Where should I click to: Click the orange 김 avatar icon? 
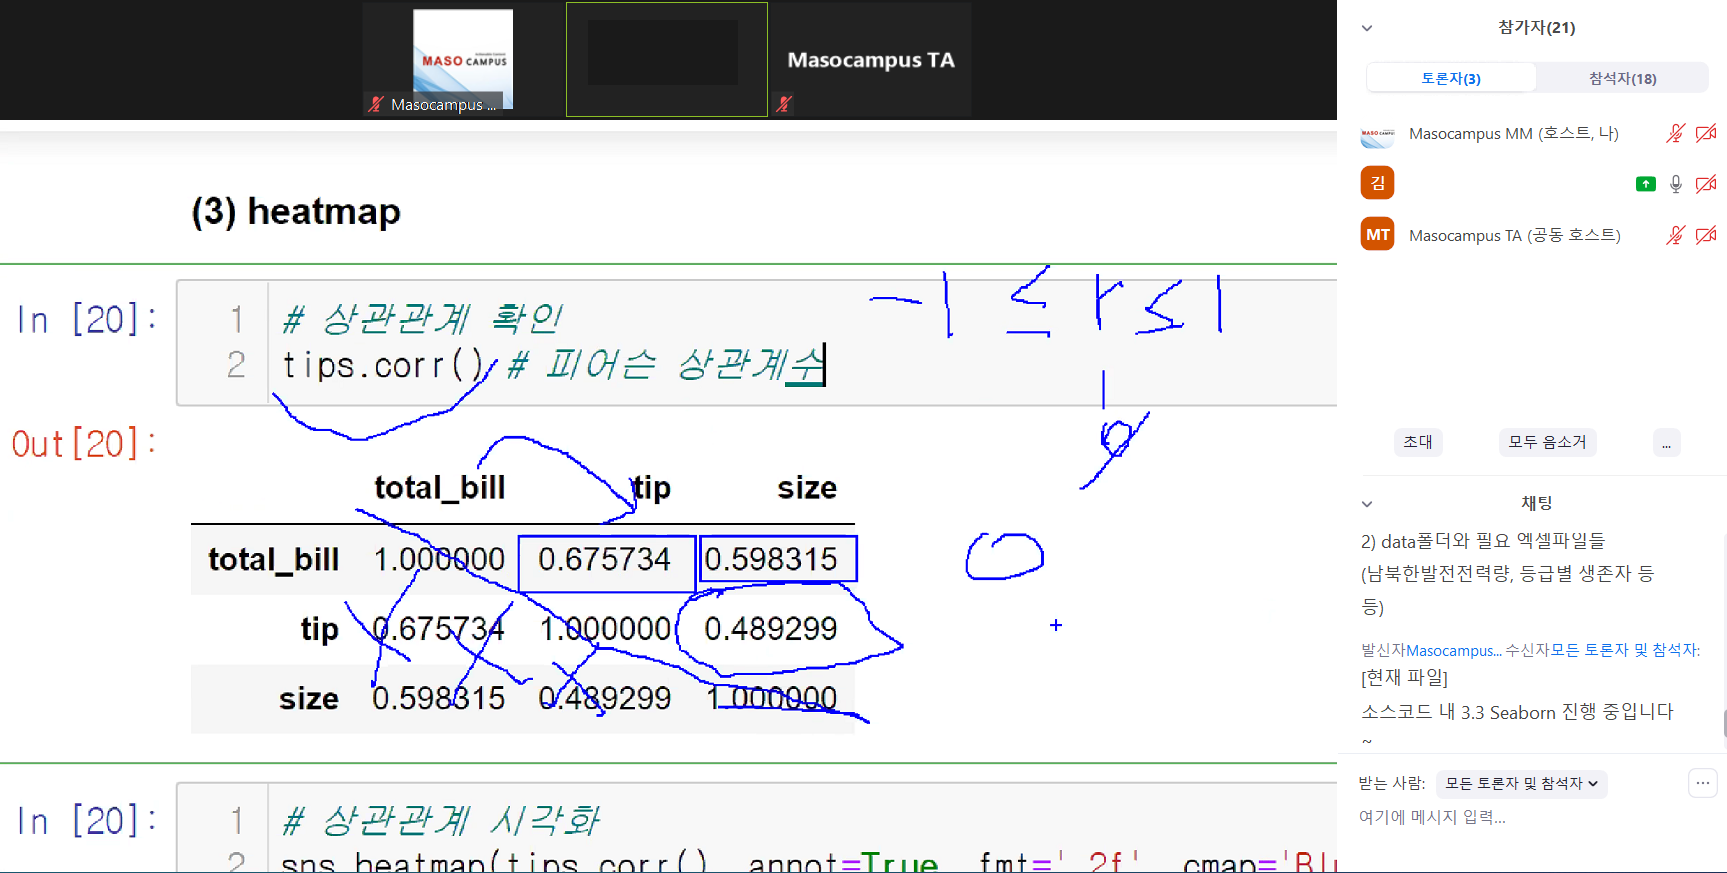point(1377,183)
